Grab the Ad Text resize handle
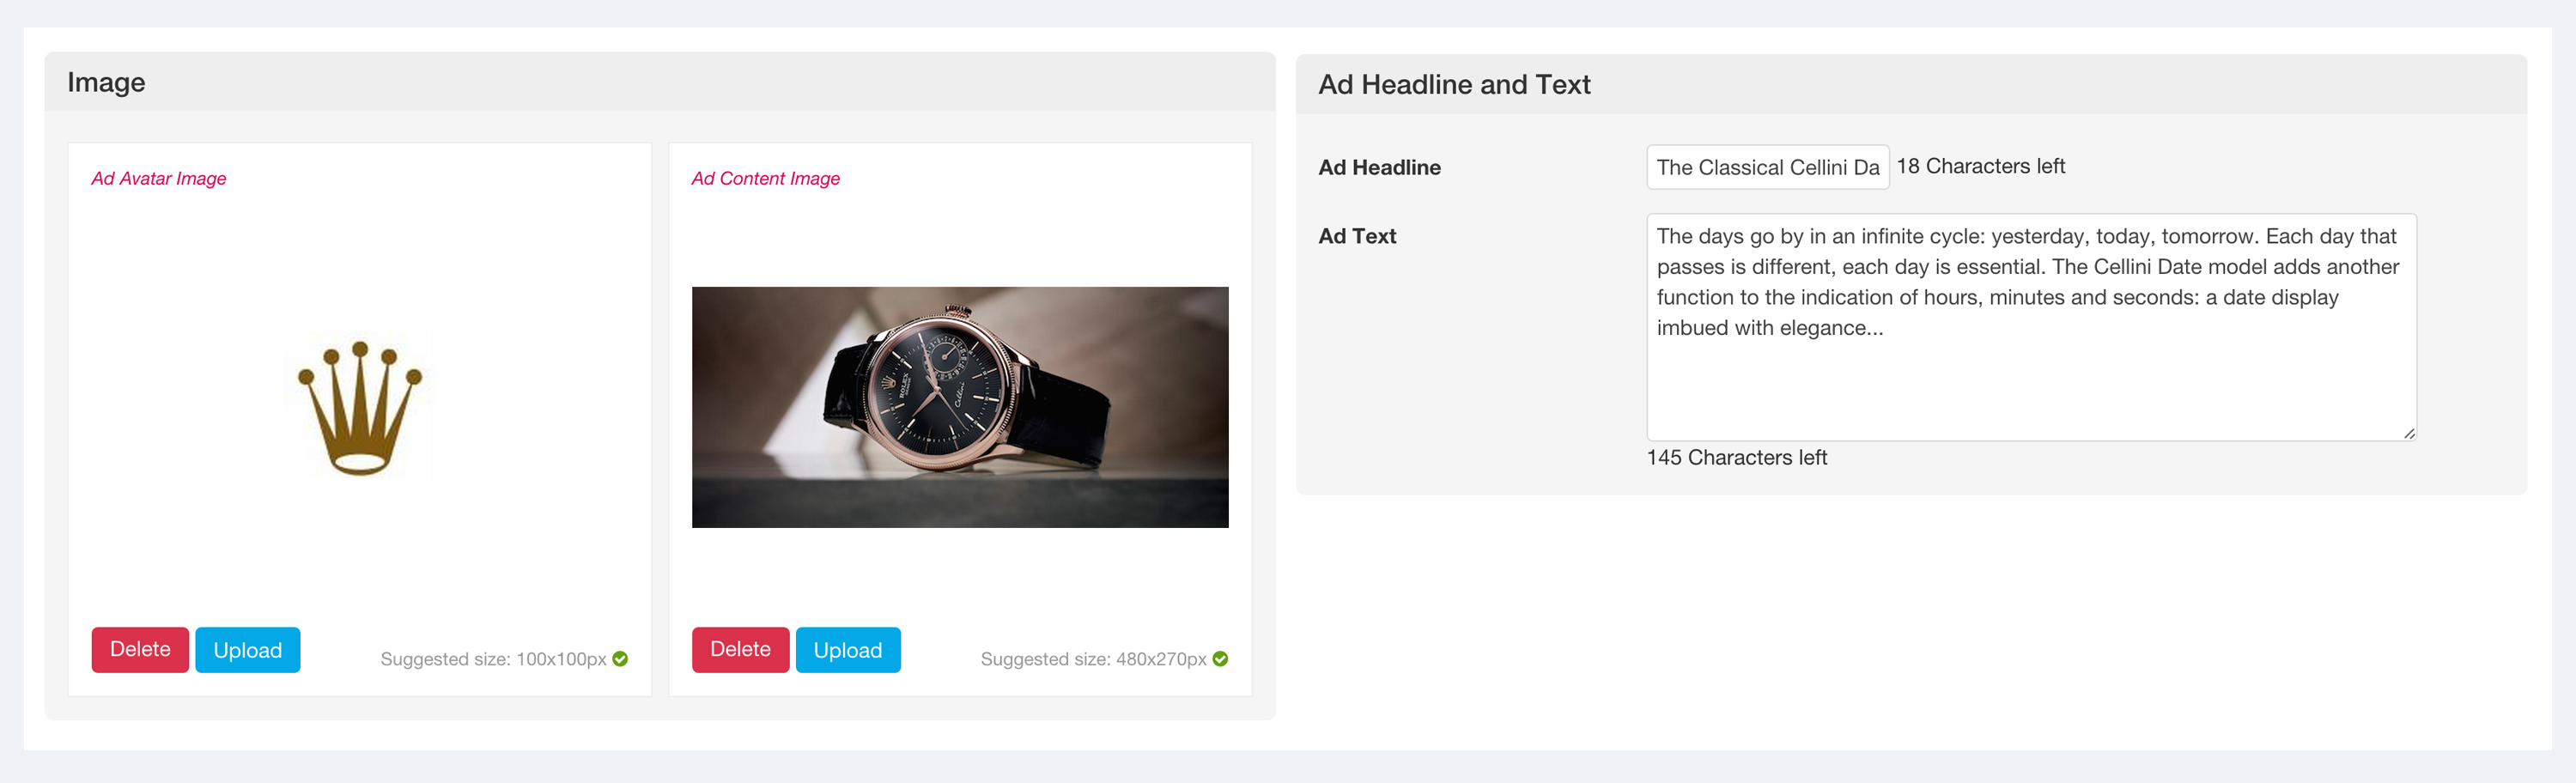 2409,434
